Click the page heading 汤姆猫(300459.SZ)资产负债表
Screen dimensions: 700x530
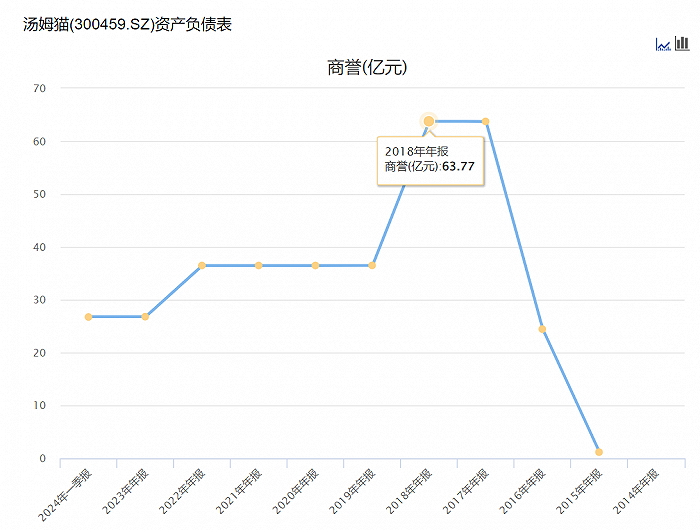coord(127,24)
